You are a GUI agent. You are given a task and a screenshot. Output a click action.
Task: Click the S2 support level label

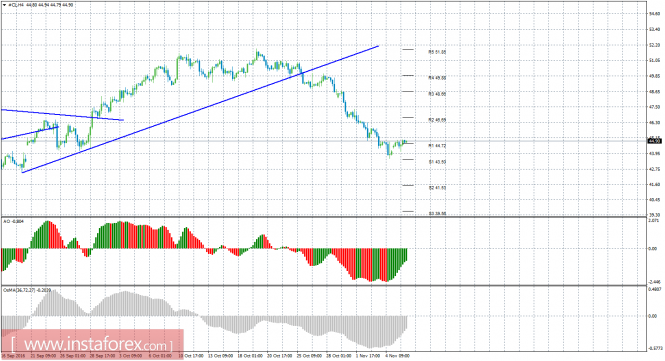[x=437, y=187]
